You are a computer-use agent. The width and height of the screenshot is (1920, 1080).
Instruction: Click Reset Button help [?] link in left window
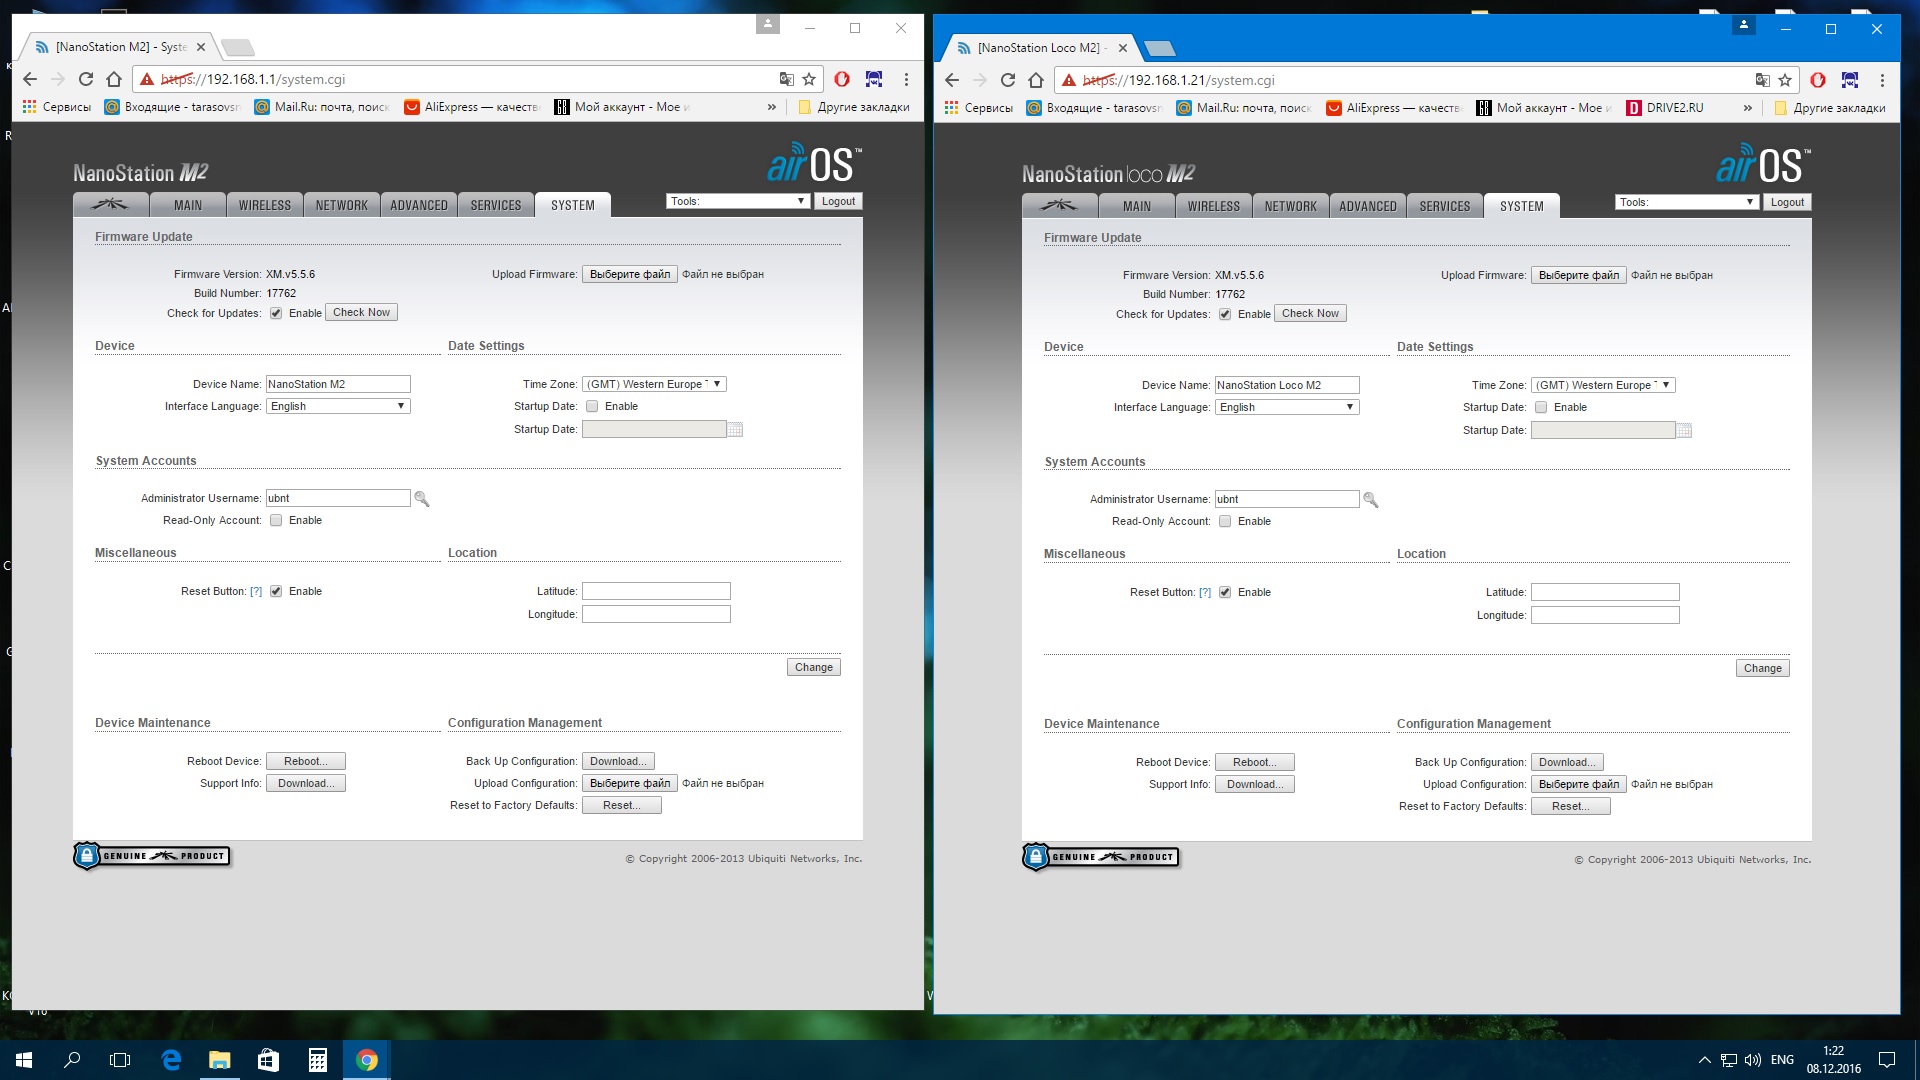256,591
